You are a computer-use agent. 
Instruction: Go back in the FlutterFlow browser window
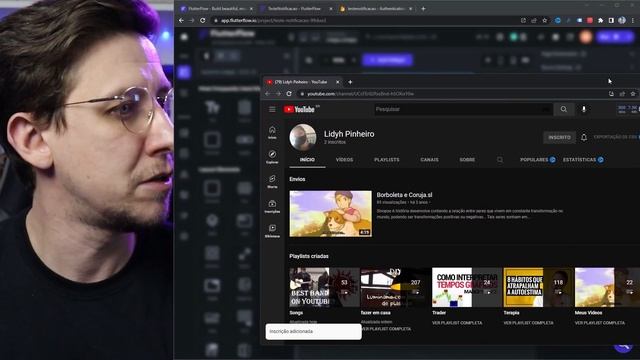181,20
